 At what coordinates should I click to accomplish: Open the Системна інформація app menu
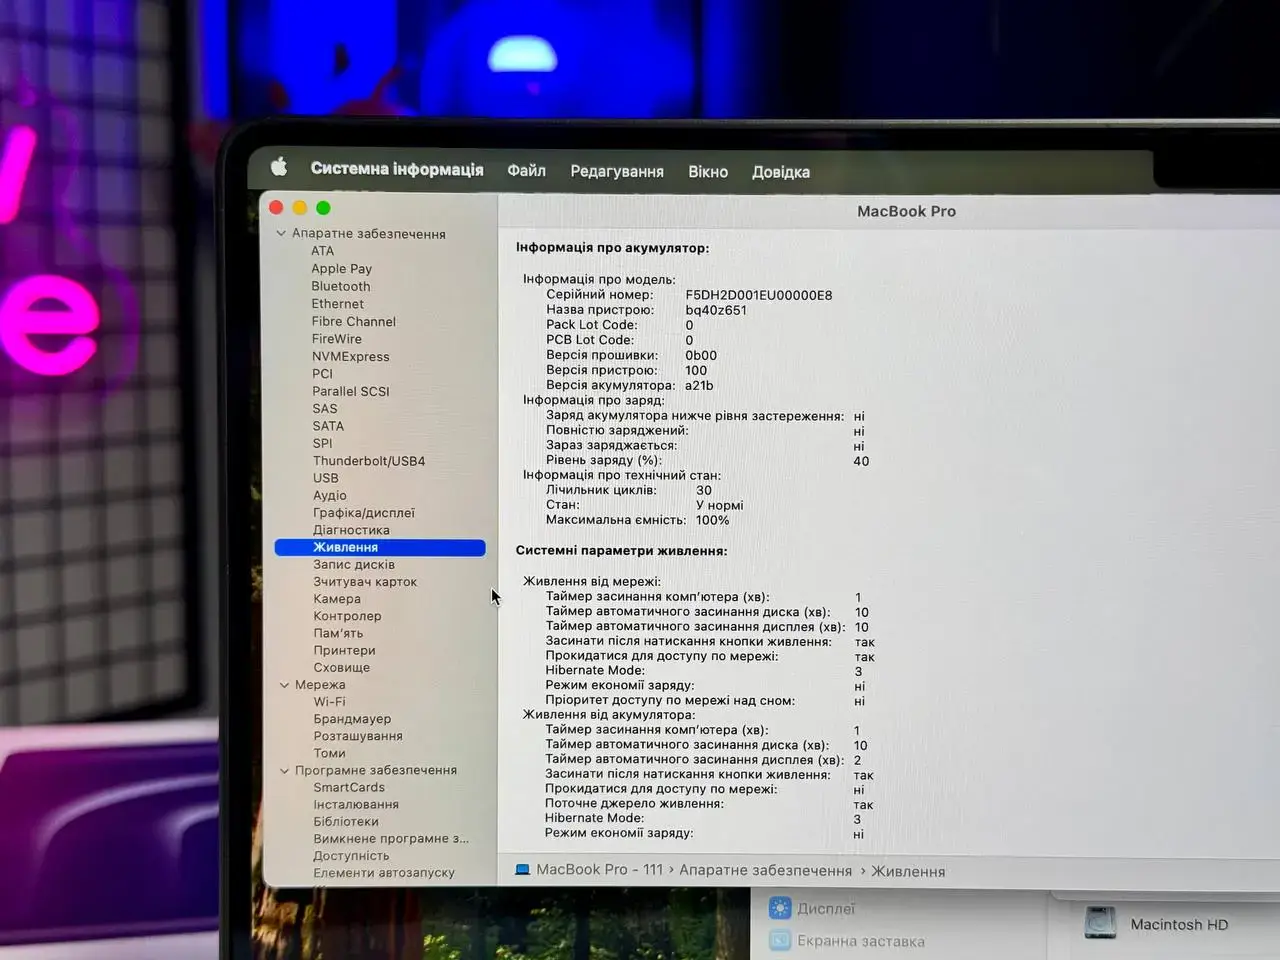[397, 169]
